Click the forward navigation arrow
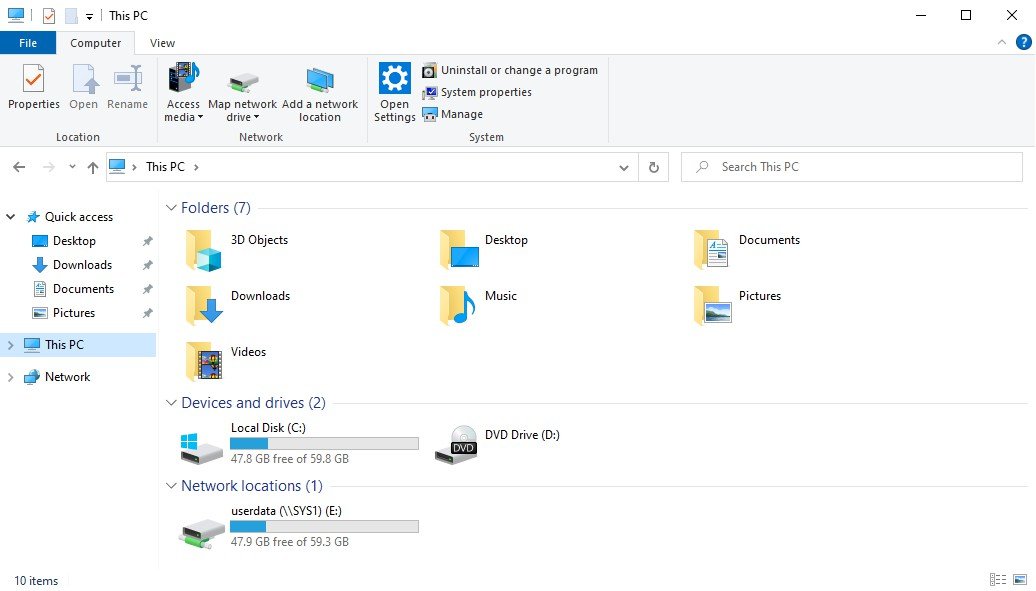The height and width of the screenshot is (591, 1036). coord(48,167)
